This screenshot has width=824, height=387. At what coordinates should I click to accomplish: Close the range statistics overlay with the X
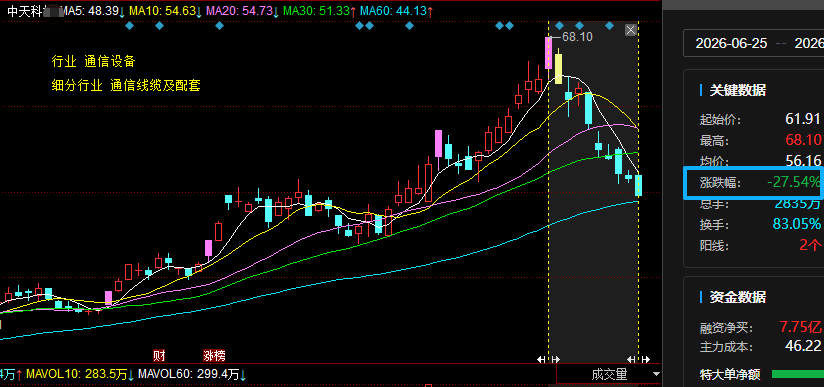coord(631,30)
